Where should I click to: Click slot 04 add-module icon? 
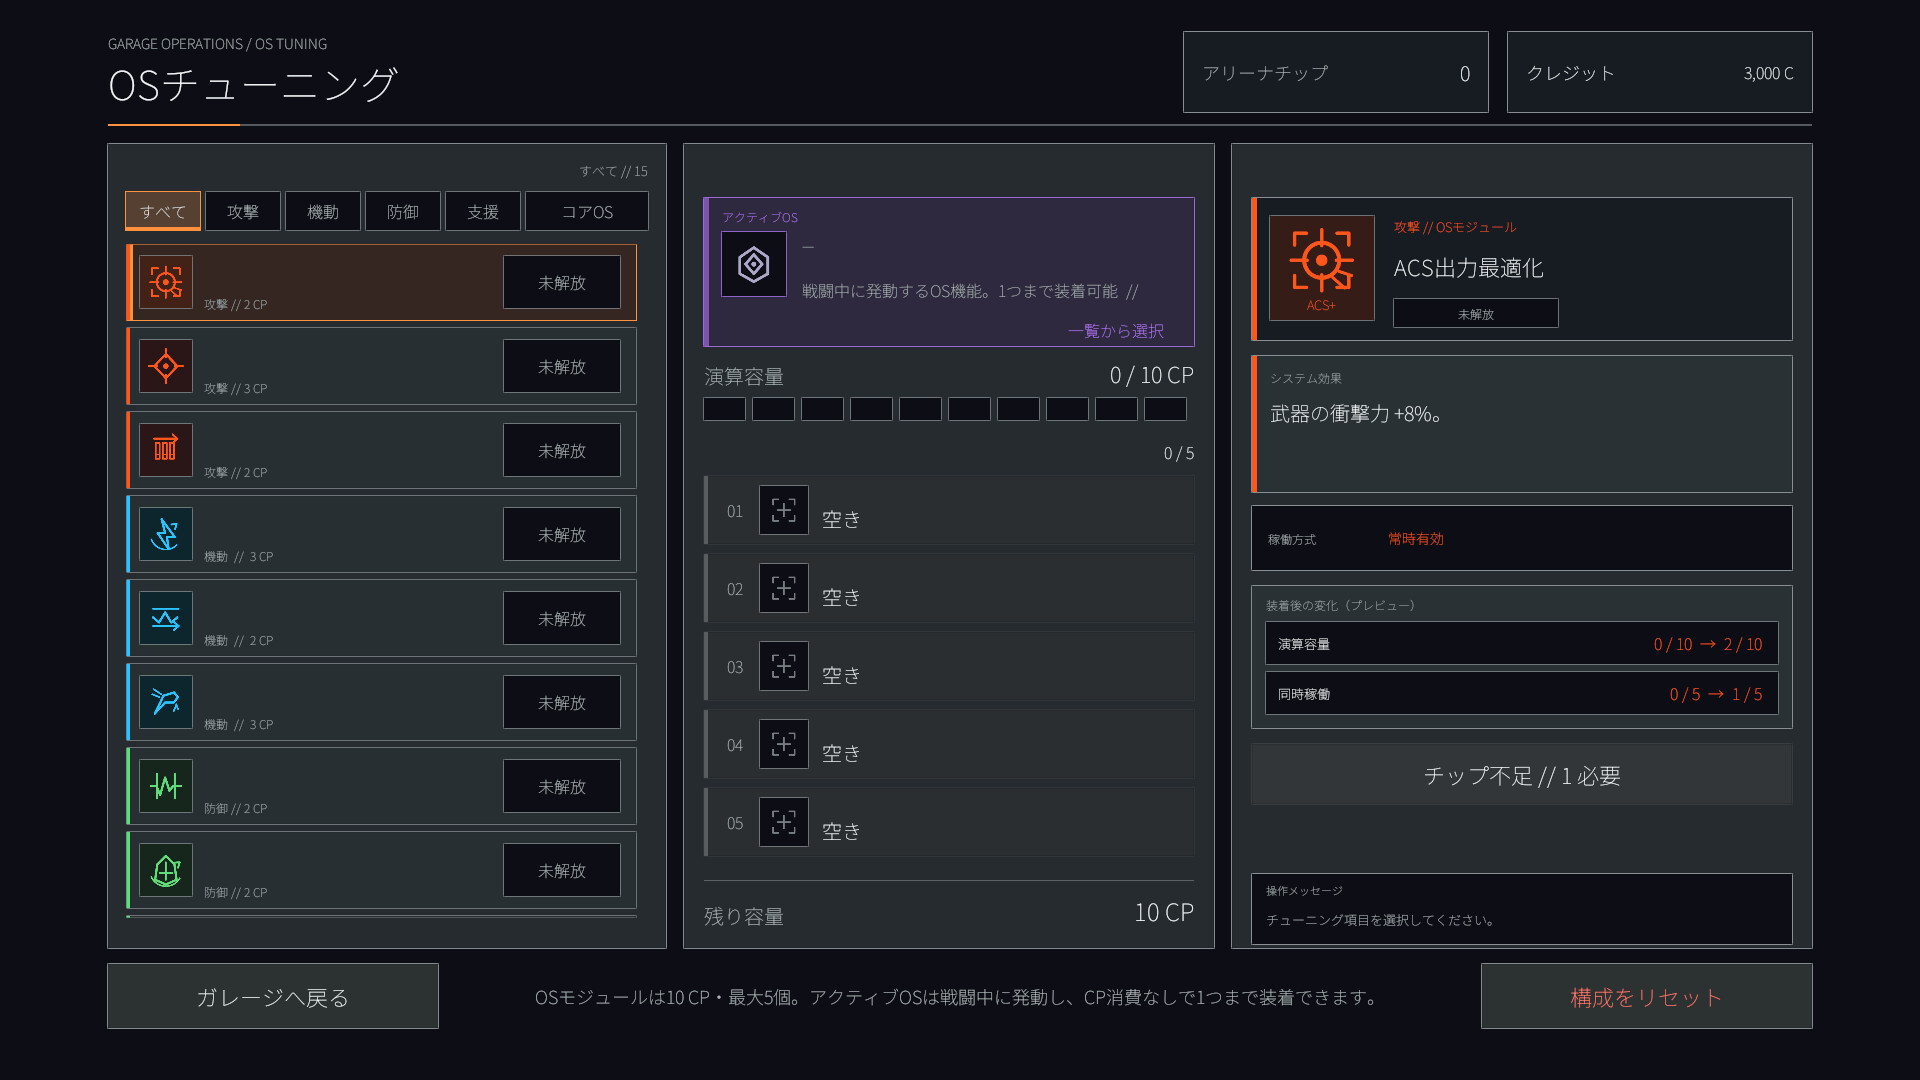click(784, 744)
